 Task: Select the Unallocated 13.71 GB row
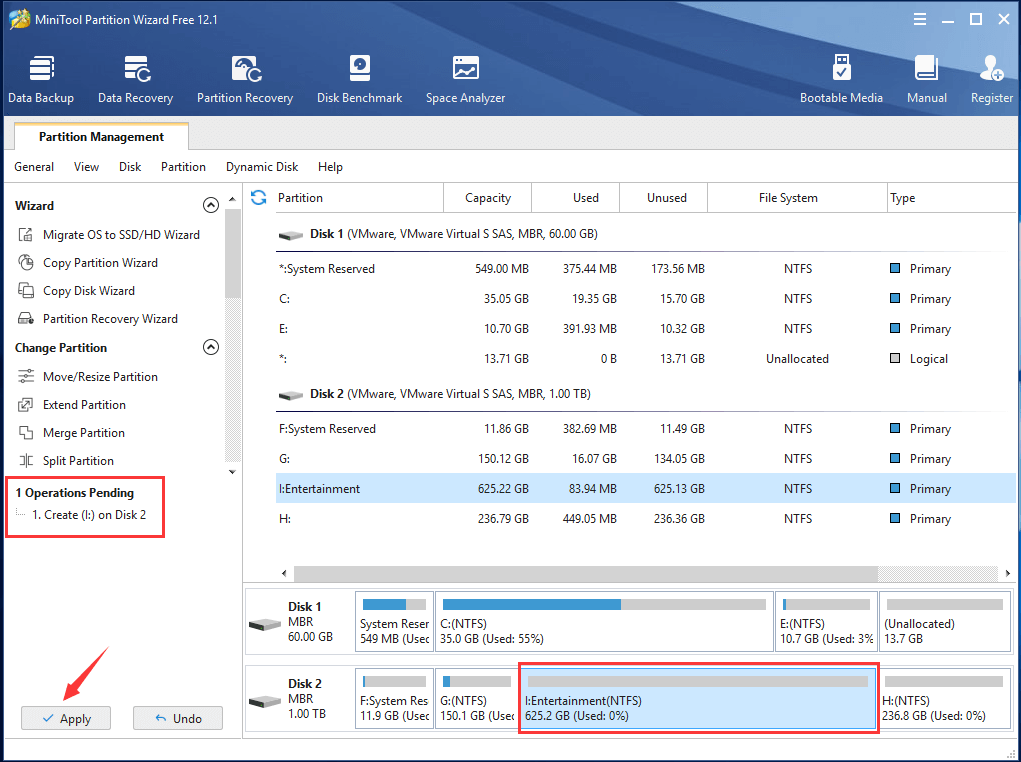tap(645, 359)
